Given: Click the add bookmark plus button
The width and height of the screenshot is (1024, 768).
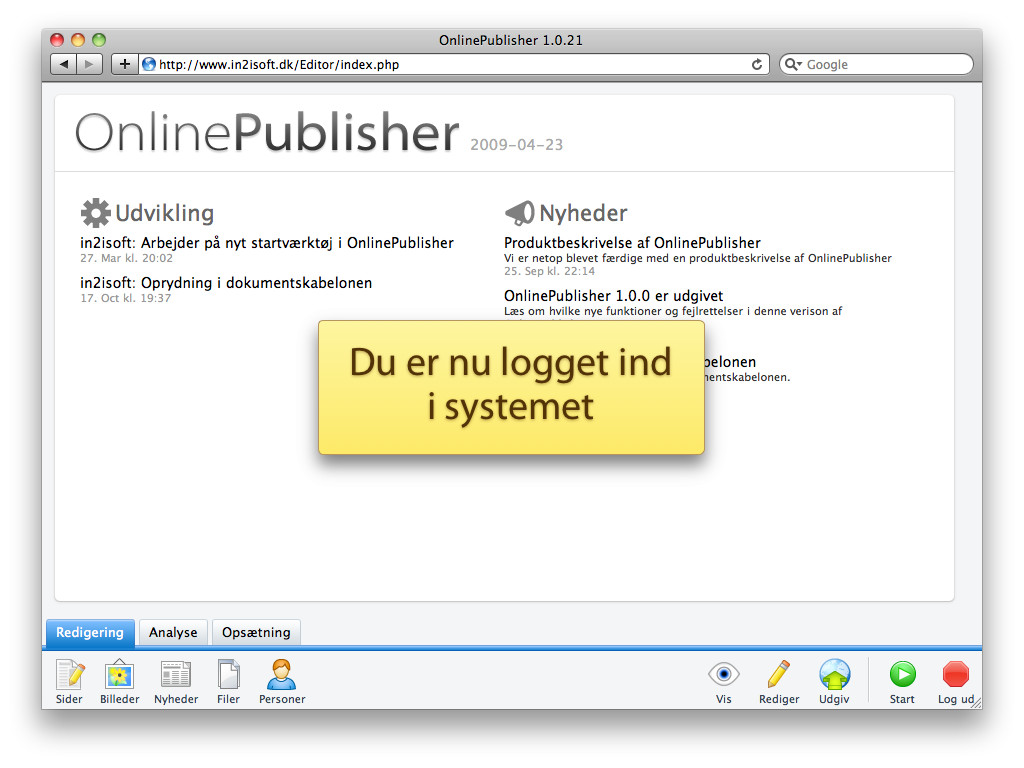Looking at the screenshot, I should pos(125,64).
